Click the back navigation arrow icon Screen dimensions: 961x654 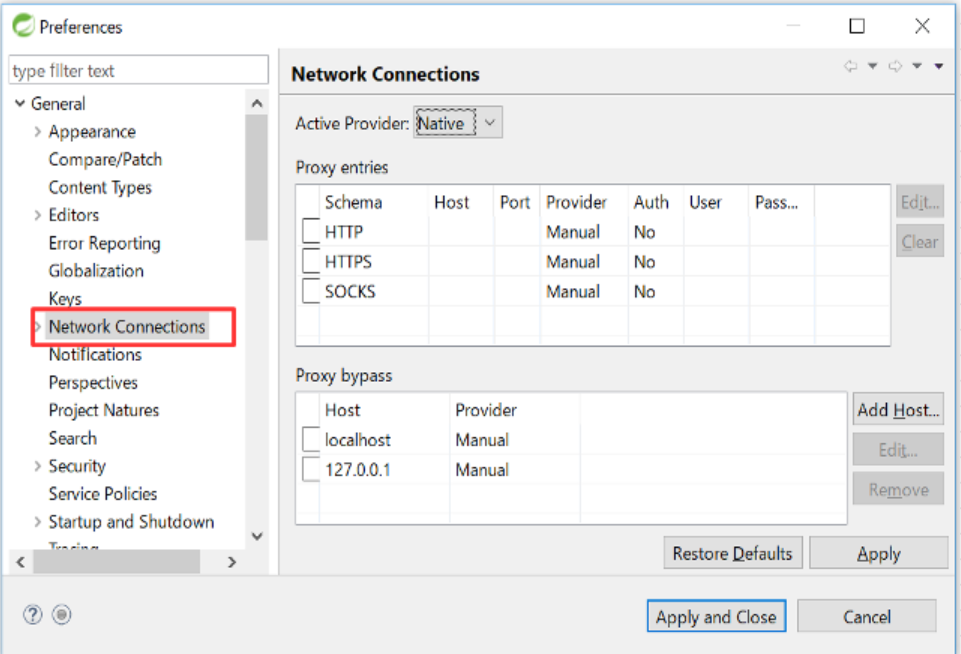click(850, 66)
